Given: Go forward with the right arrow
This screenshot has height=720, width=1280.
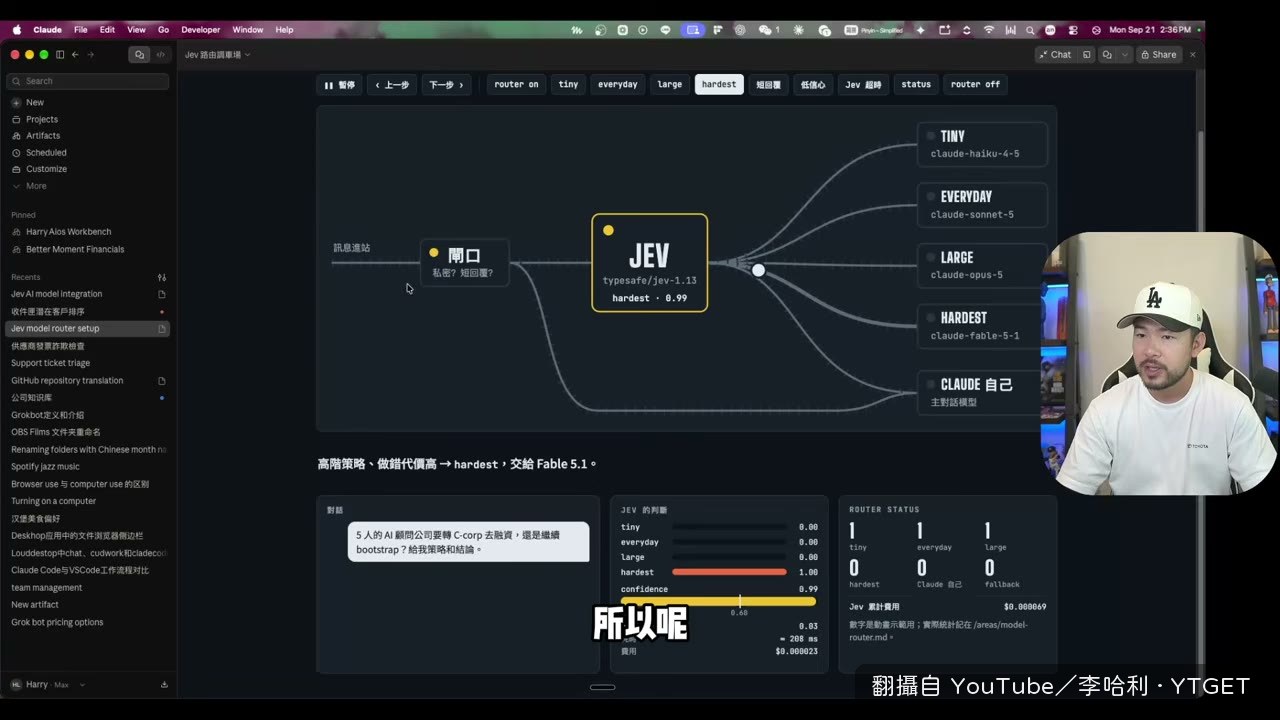Looking at the screenshot, I should [91, 54].
